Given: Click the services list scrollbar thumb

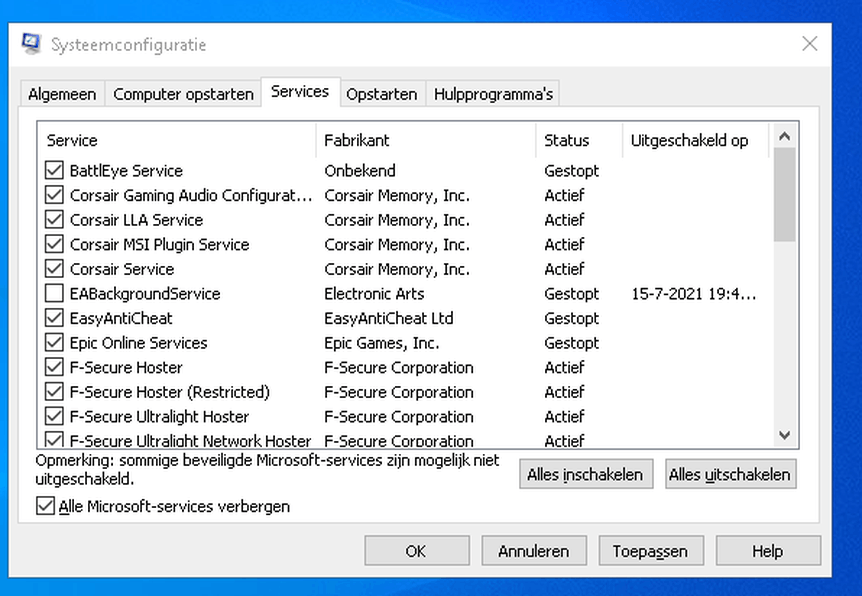Looking at the screenshot, I should [x=784, y=195].
